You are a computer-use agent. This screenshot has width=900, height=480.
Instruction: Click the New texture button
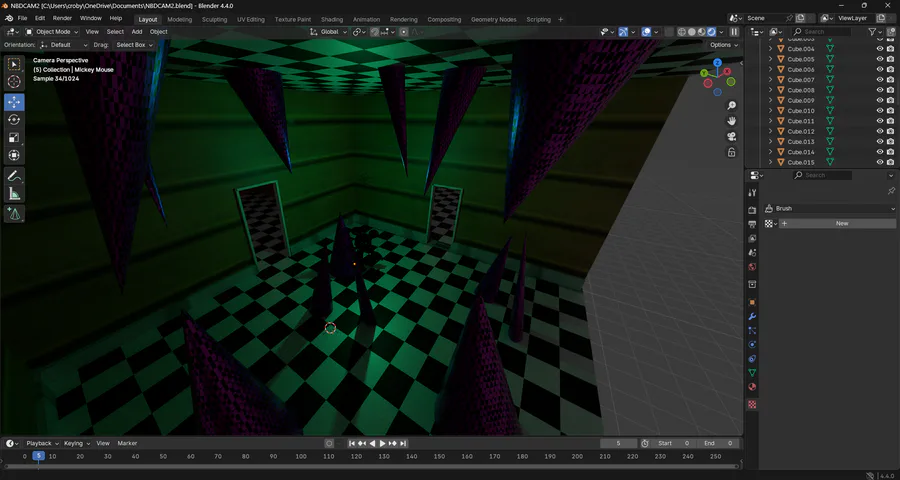click(837, 223)
